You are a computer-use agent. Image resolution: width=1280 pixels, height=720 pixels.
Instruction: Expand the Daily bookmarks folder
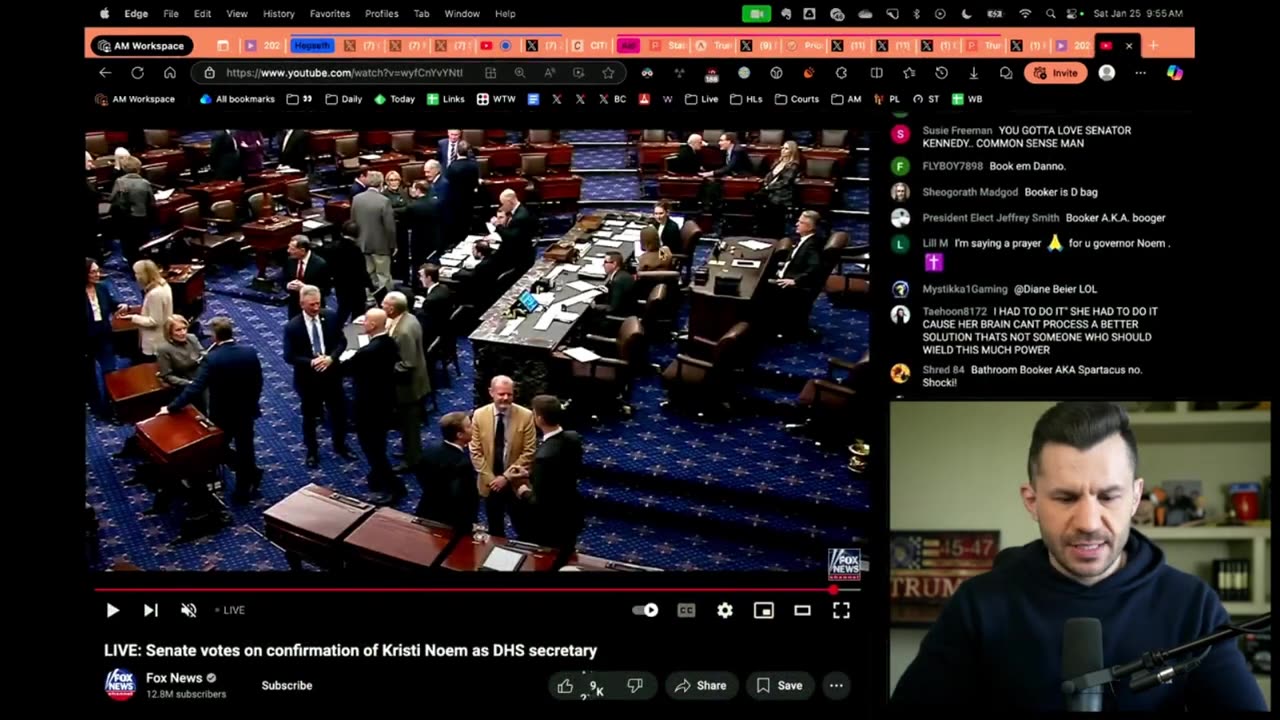(x=345, y=99)
